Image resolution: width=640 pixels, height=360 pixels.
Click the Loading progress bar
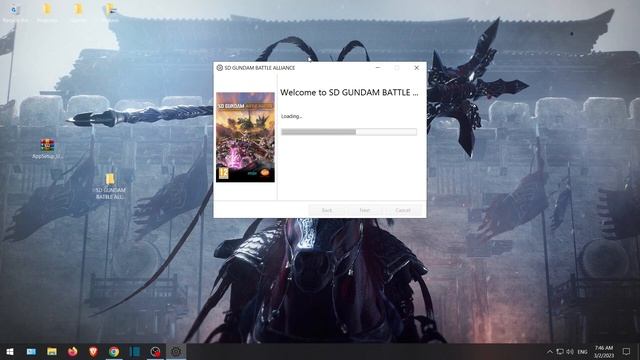(x=349, y=132)
